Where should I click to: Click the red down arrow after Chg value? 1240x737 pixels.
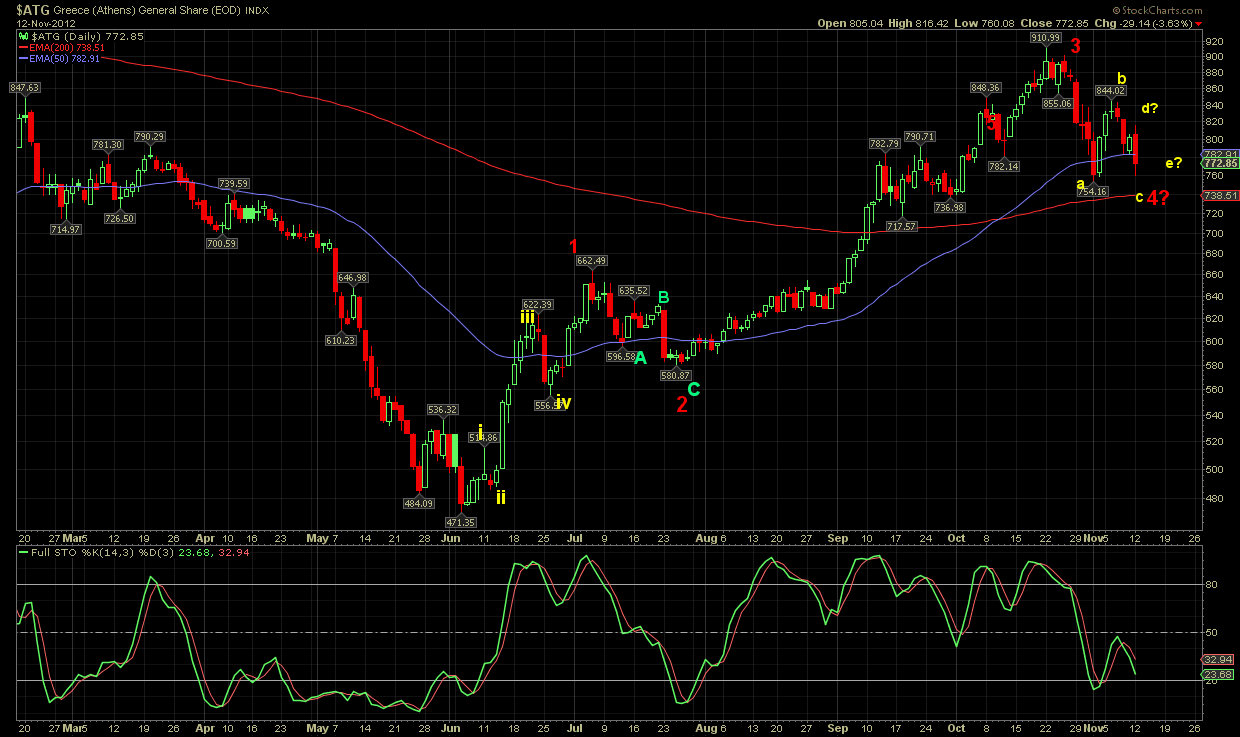click(x=1199, y=23)
